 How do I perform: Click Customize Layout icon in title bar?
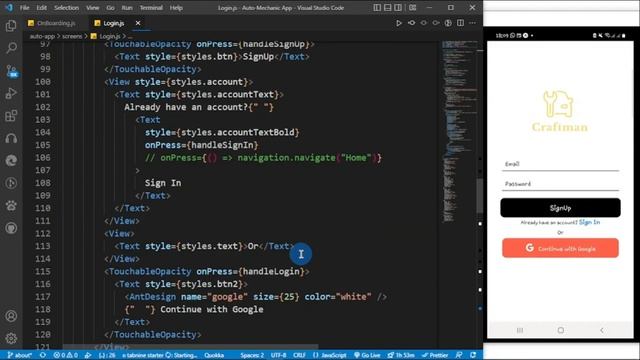(413, 8)
